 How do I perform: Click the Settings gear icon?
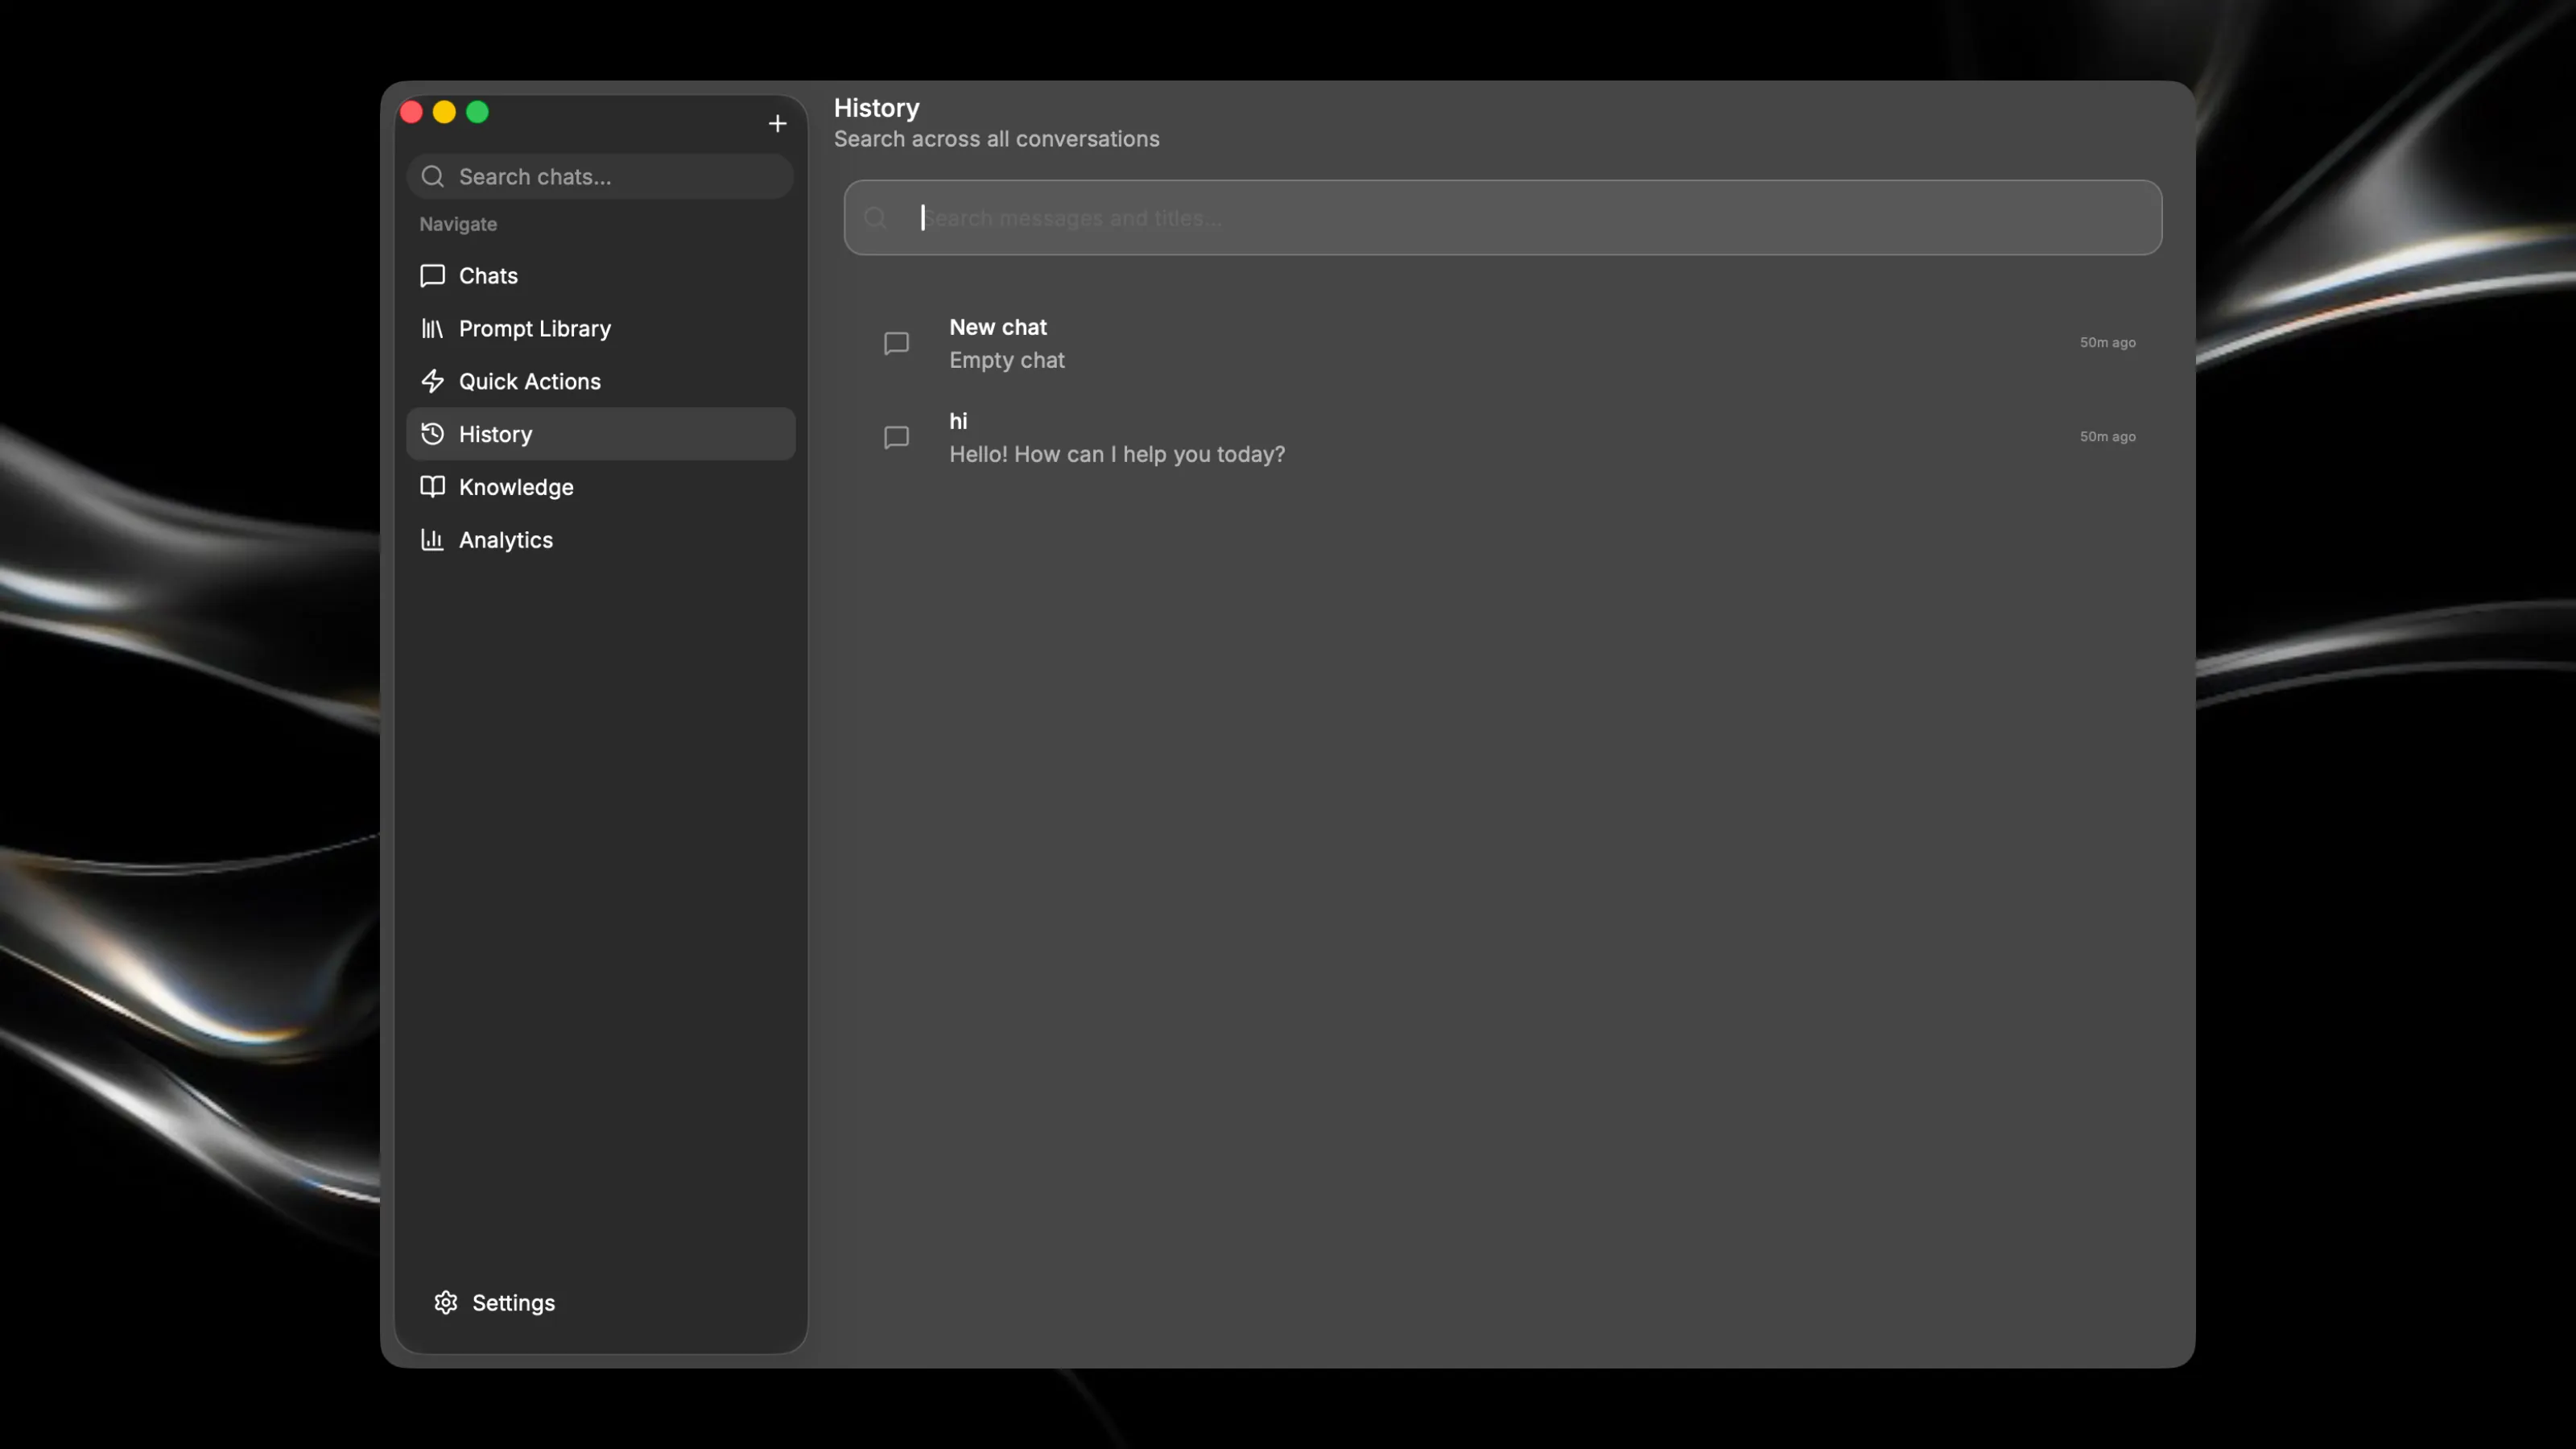coord(446,1302)
